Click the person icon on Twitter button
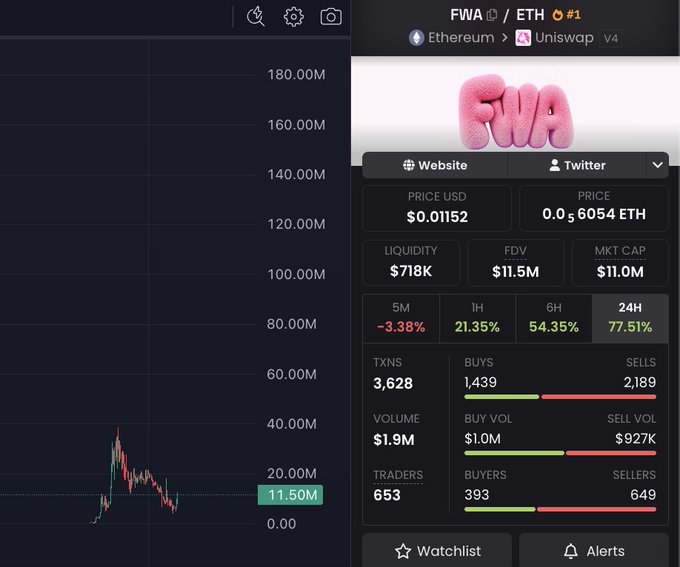The image size is (680, 567). 554,165
